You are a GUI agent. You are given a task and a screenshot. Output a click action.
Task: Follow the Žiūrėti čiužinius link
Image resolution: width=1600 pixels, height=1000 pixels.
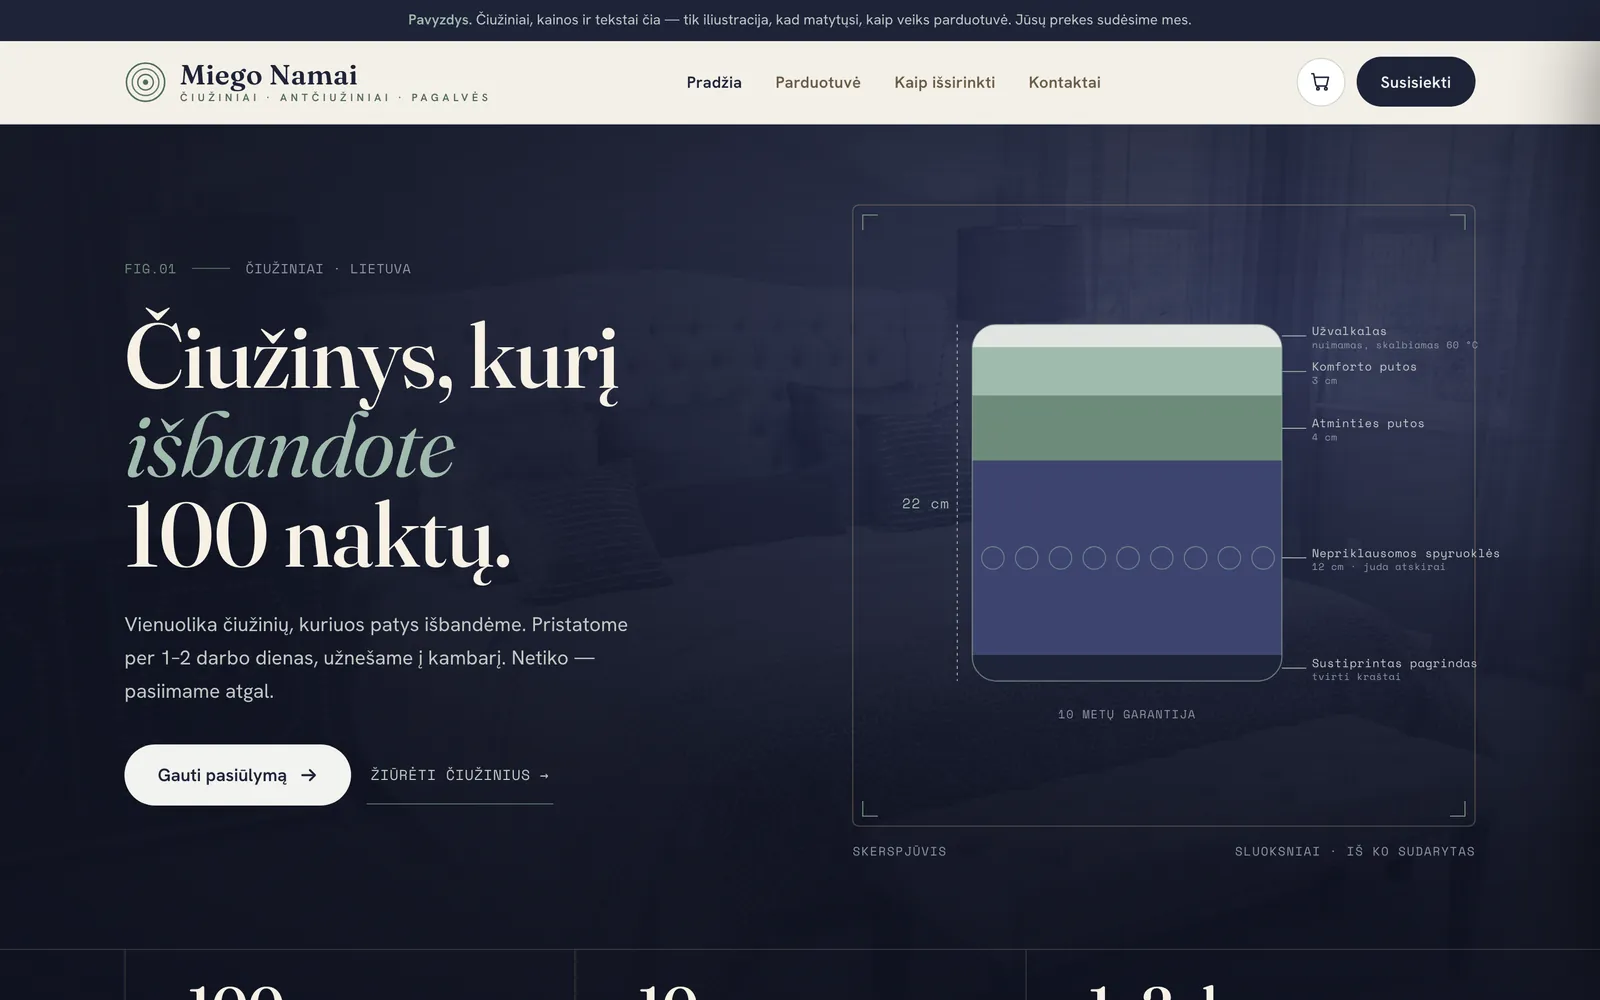tap(460, 776)
